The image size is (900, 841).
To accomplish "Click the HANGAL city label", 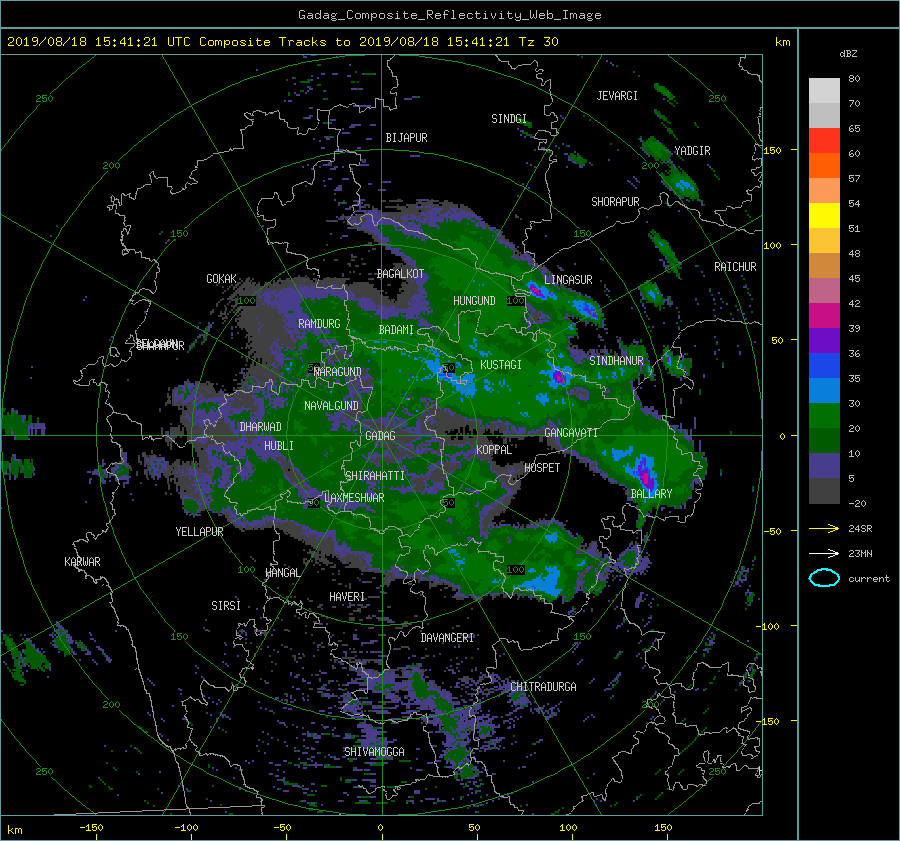I will tap(282, 573).
